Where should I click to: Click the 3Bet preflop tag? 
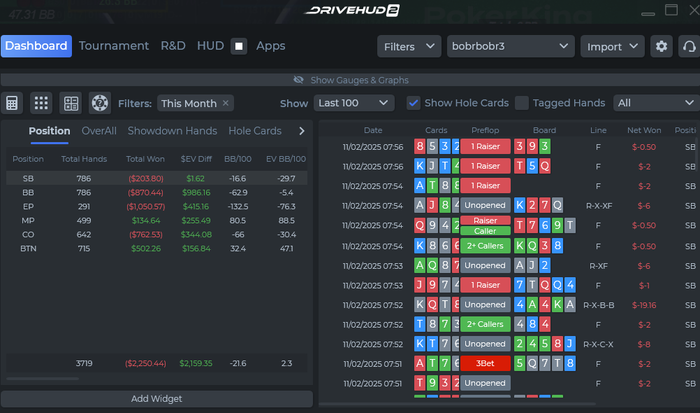485,363
